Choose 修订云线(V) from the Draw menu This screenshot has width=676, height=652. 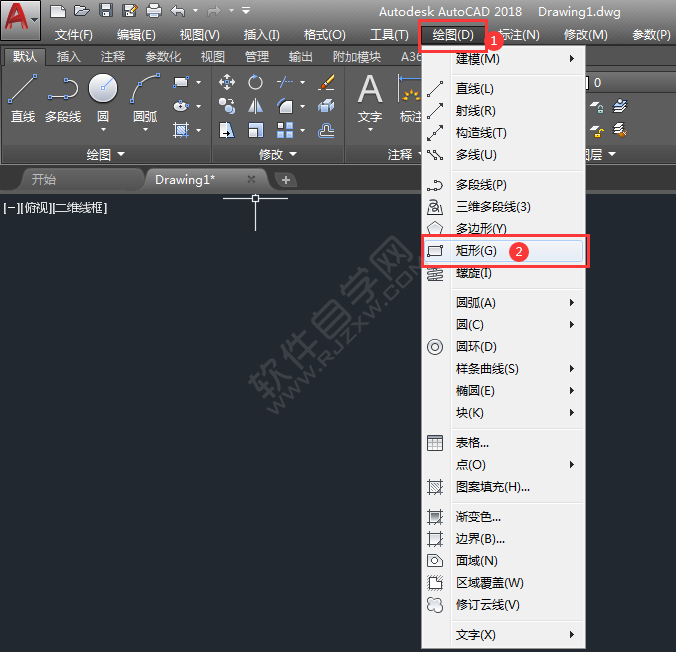coord(503,605)
